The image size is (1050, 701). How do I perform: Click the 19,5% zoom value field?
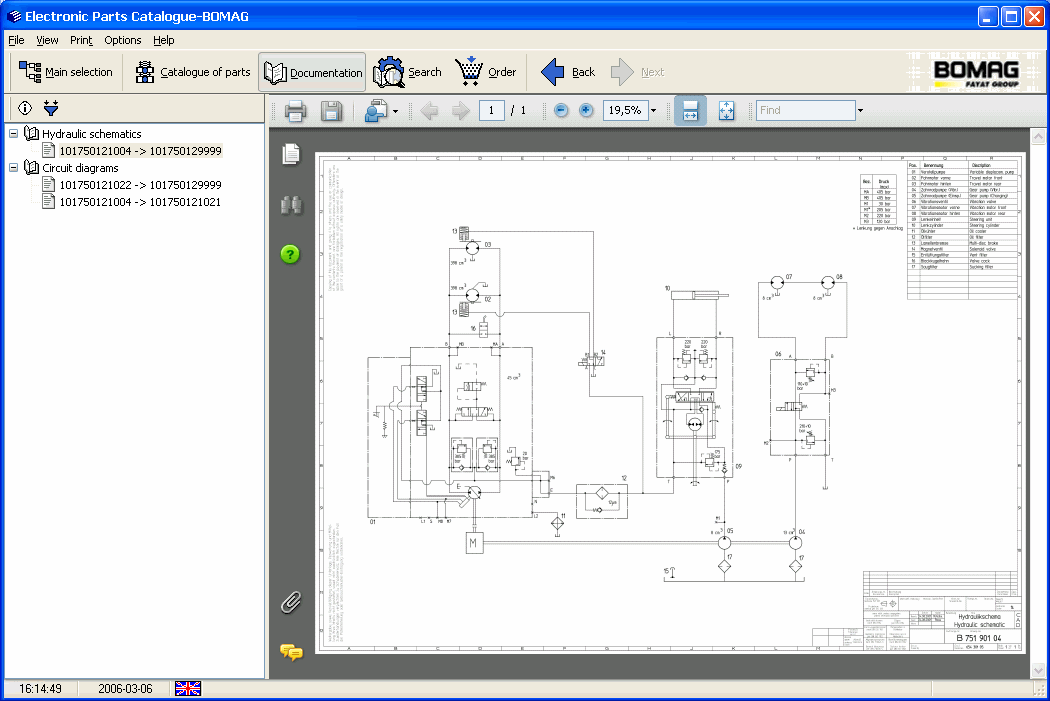click(x=625, y=110)
